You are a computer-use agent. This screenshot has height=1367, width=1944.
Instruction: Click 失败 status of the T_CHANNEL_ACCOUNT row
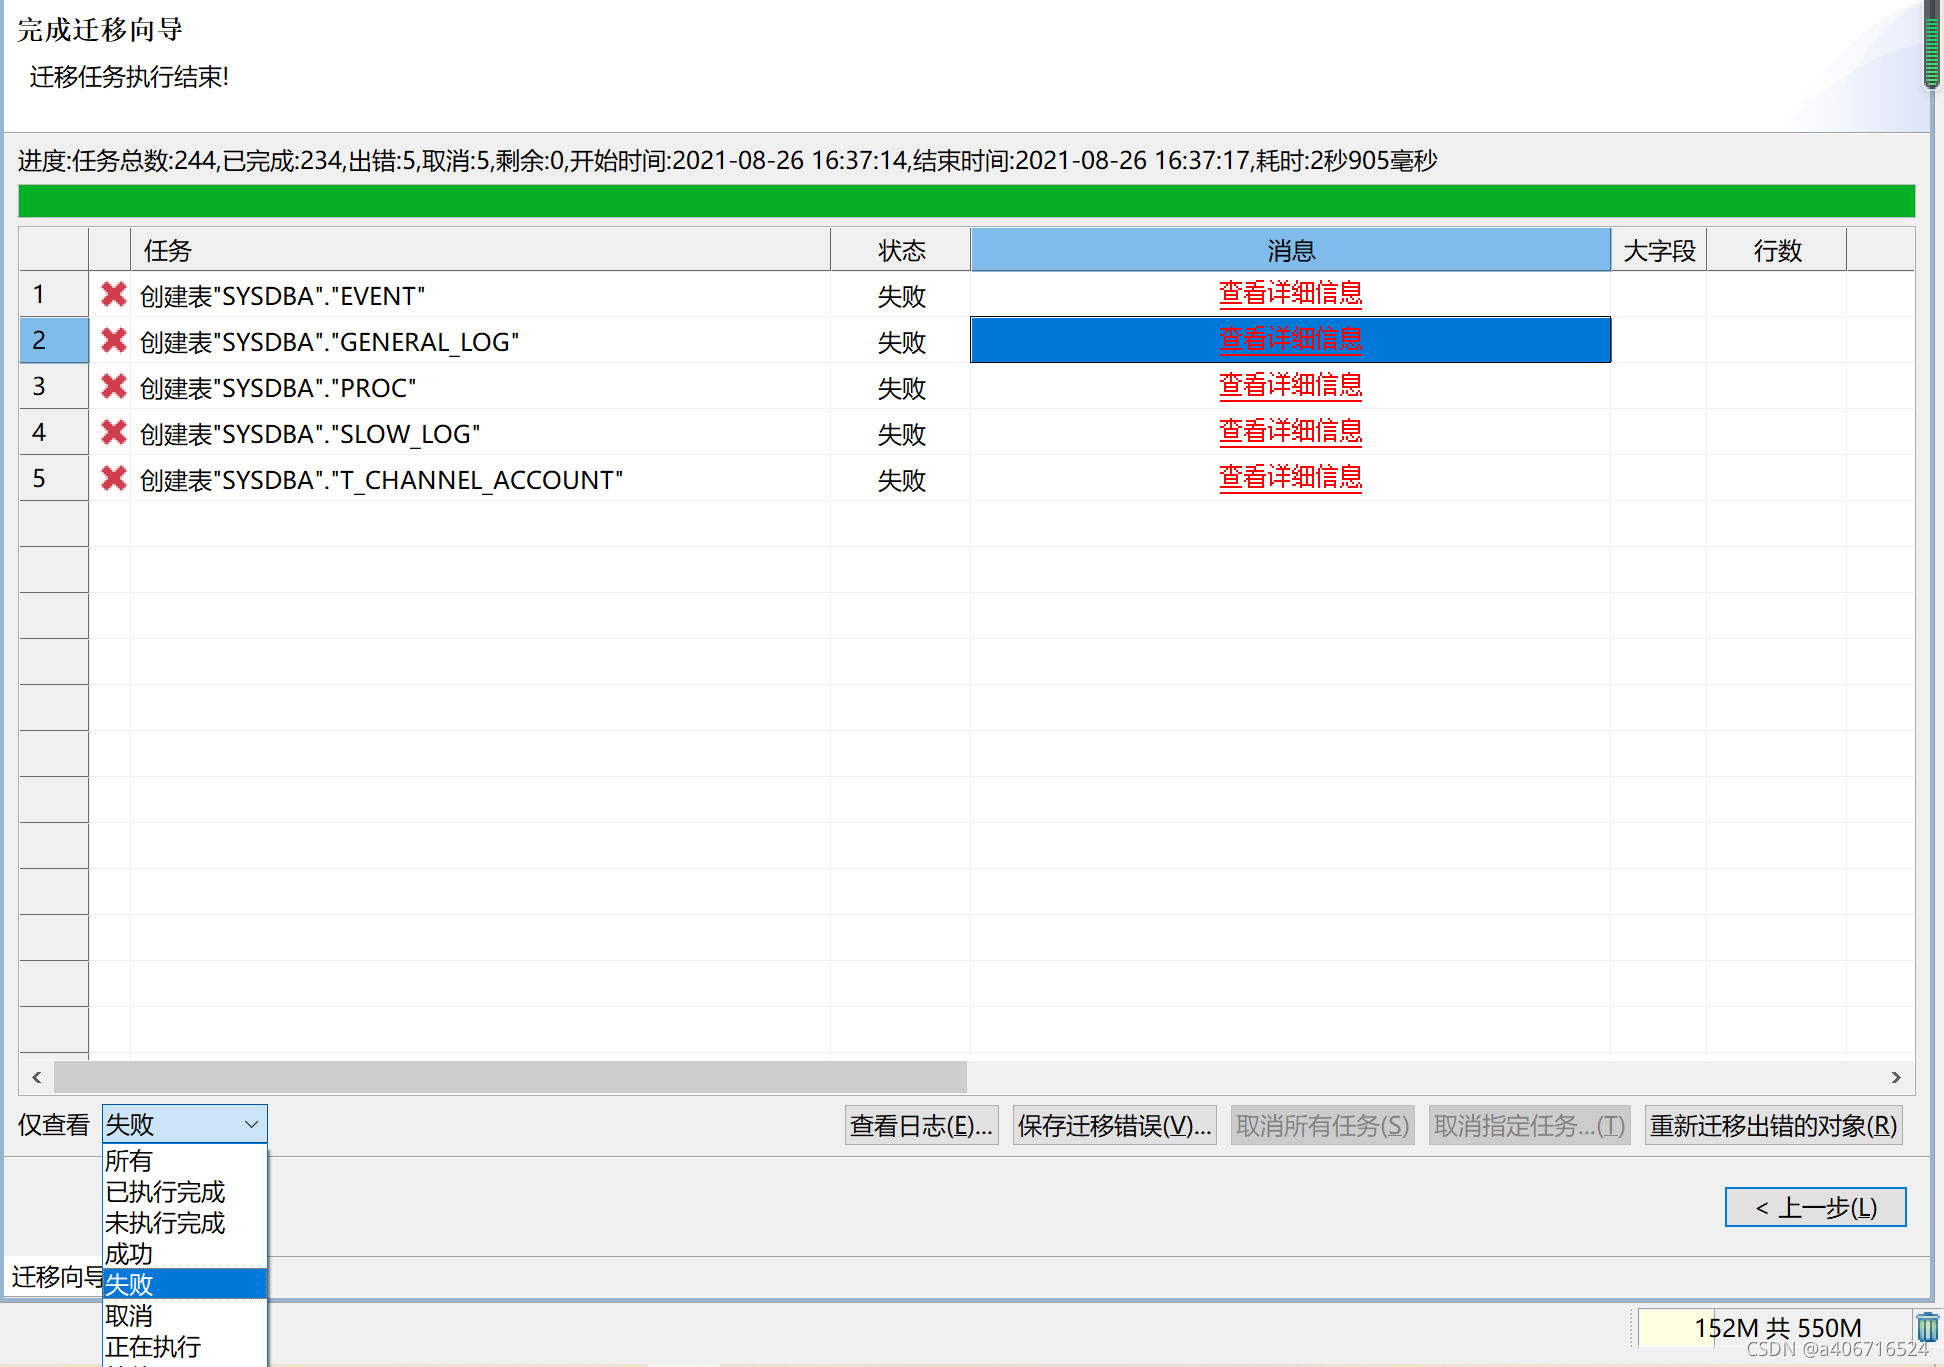click(x=901, y=480)
